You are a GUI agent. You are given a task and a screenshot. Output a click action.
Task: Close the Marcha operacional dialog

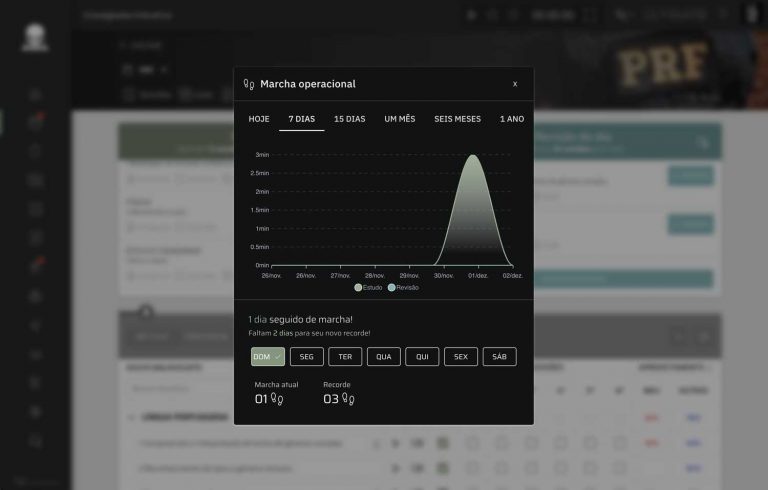[515, 84]
